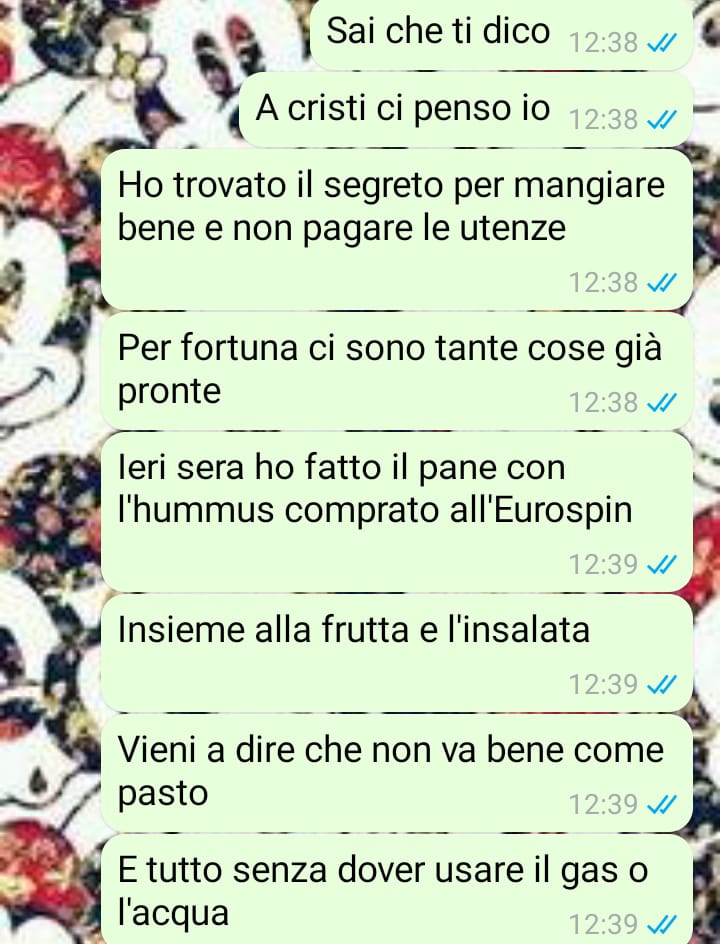Tap the 'Insieme alla frutta e l'insalata' message
The width and height of the screenshot is (720, 944).
pos(397,653)
